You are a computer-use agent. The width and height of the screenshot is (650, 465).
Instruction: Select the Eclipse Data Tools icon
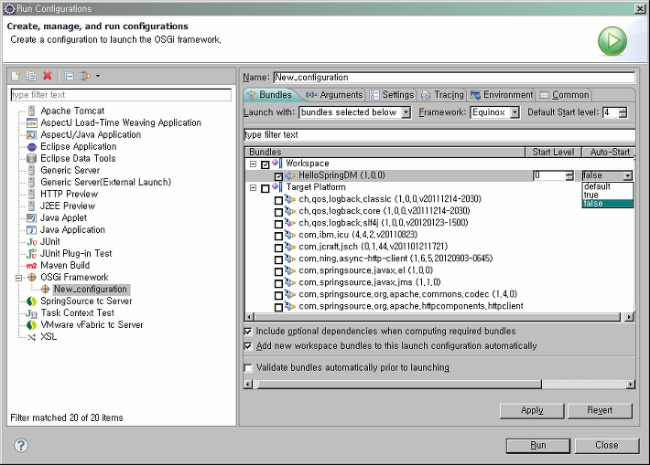(32, 158)
